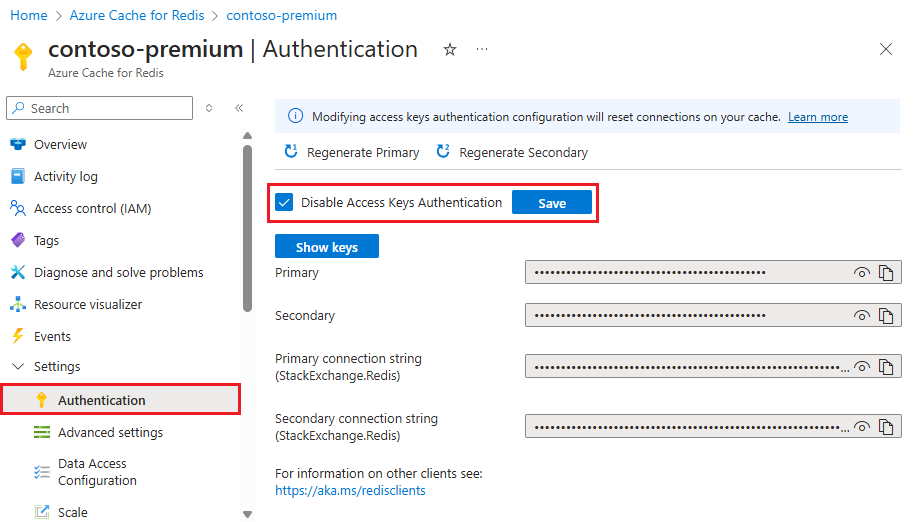Collapse the Settings section in sidebar
This screenshot has width=916, height=522.
[x=17, y=367]
